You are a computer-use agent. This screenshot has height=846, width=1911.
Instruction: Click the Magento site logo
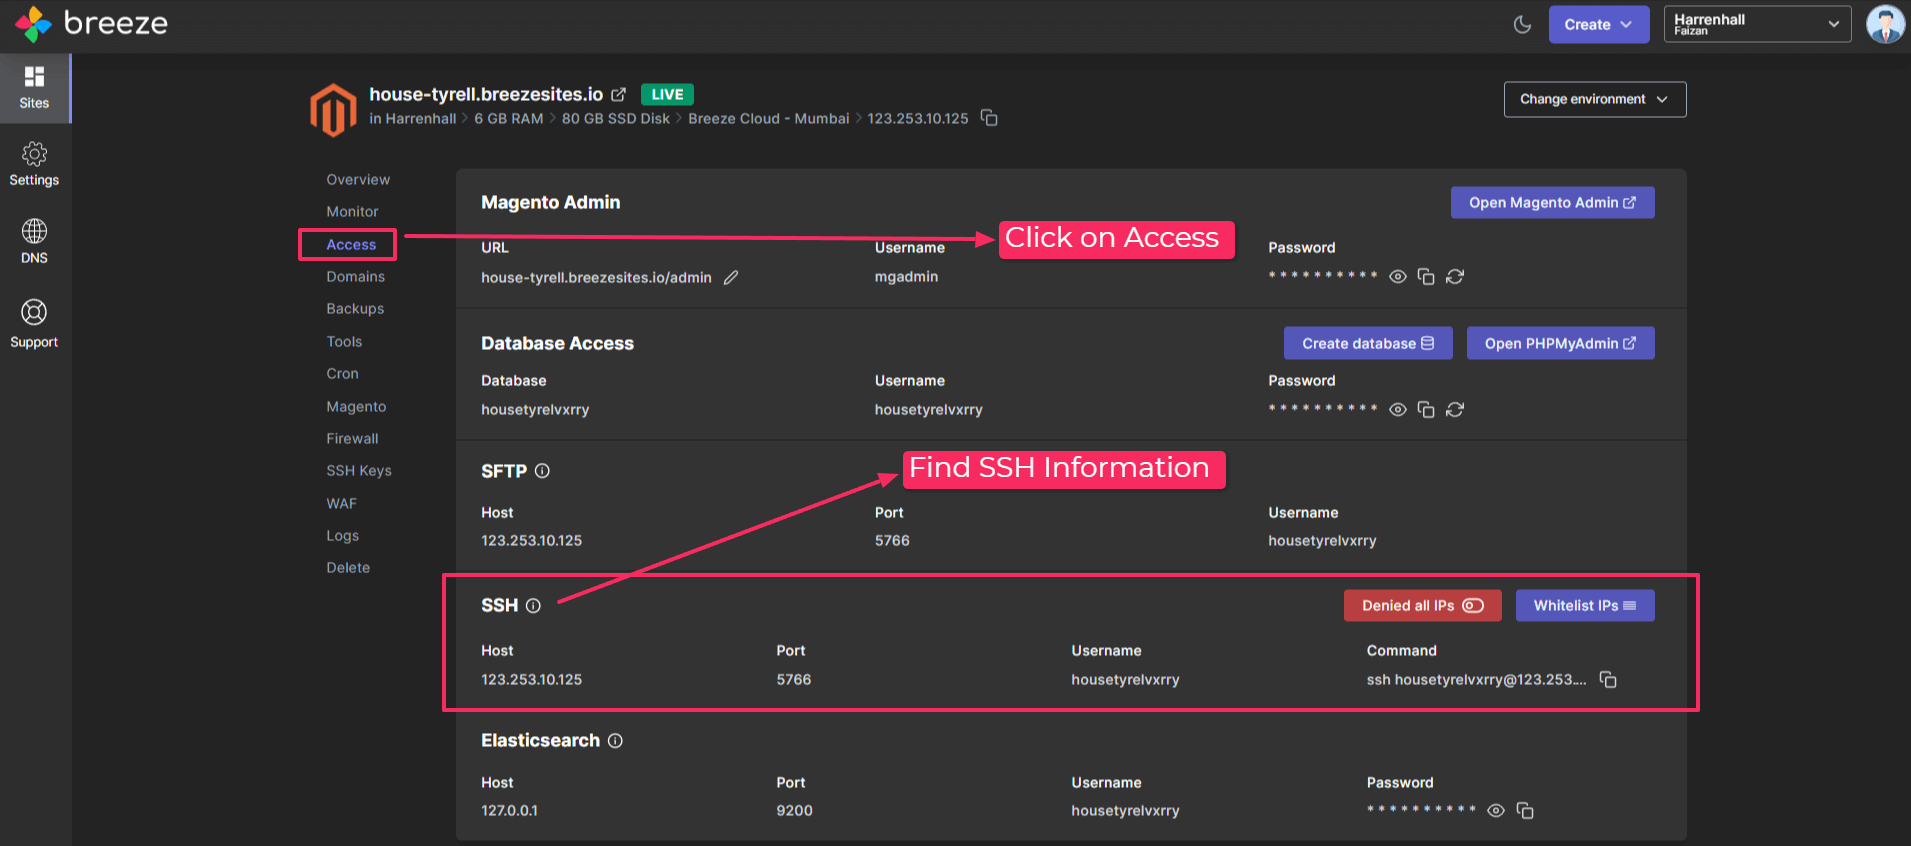pos(333,109)
